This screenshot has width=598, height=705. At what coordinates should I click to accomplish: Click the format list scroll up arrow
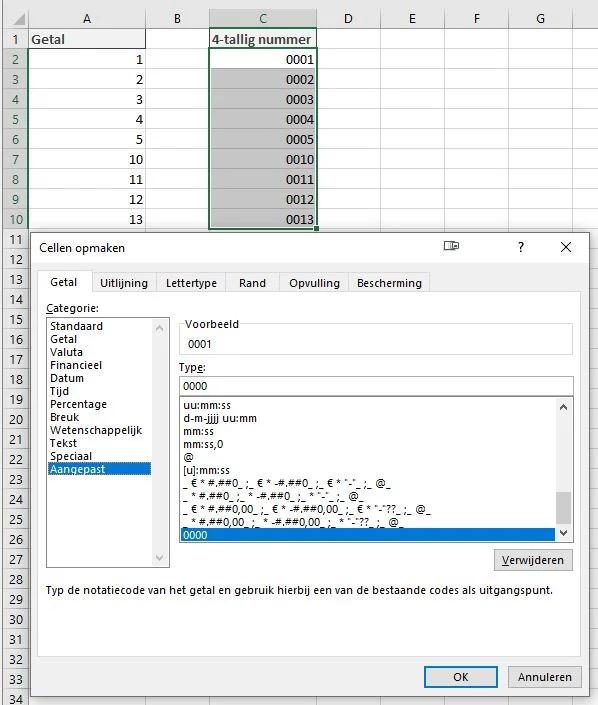(x=563, y=407)
